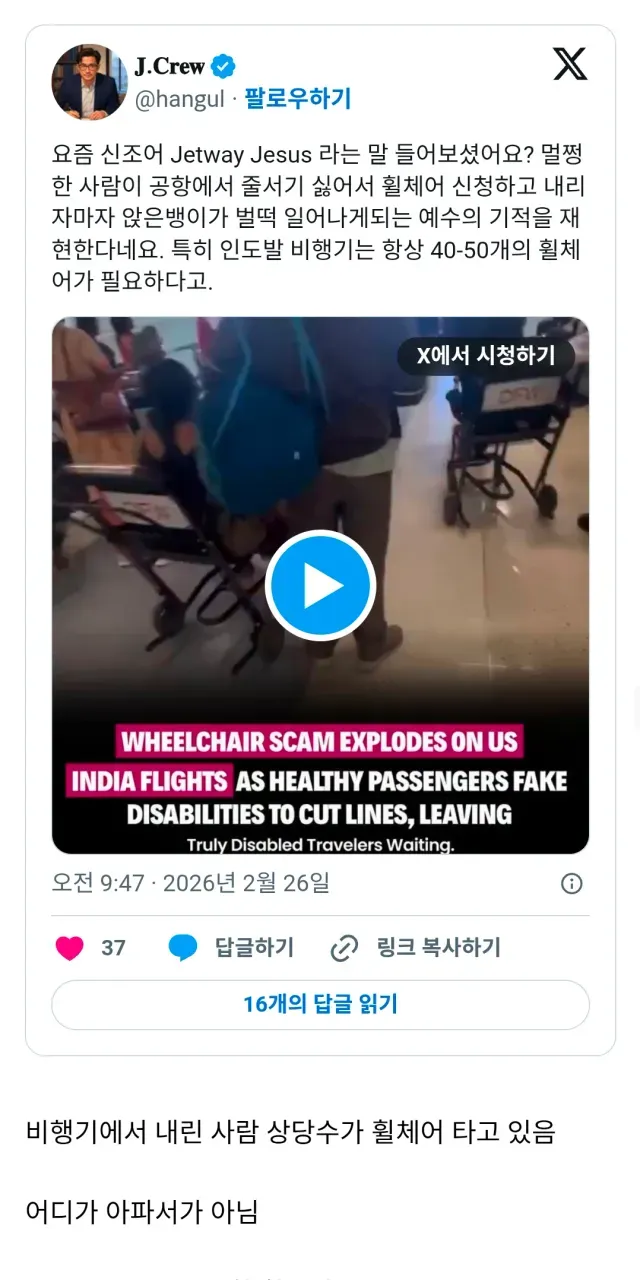
Task: Open the 오전 9:47 · 2026년 2월 26일 timestamp
Action: point(190,883)
